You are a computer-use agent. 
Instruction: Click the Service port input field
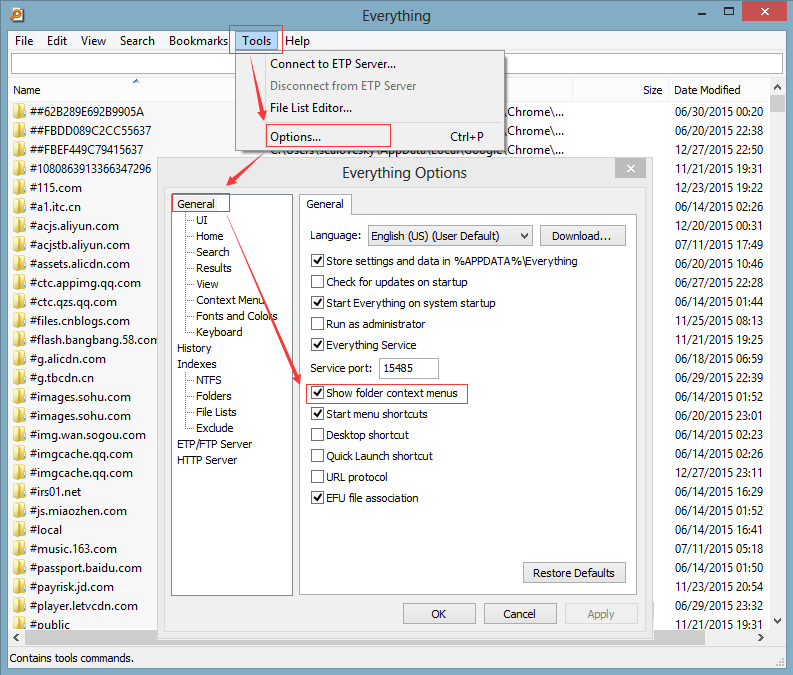(409, 368)
